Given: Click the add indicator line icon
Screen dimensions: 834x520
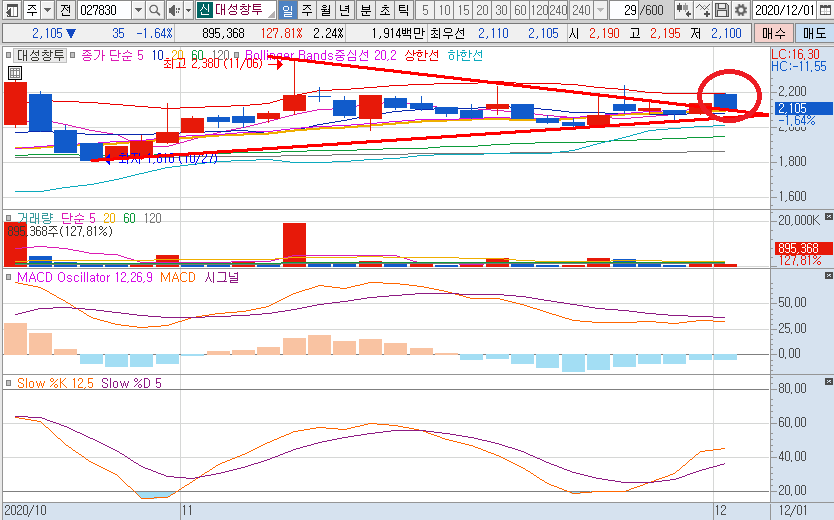Looking at the screenshot, I should (703, 10).
